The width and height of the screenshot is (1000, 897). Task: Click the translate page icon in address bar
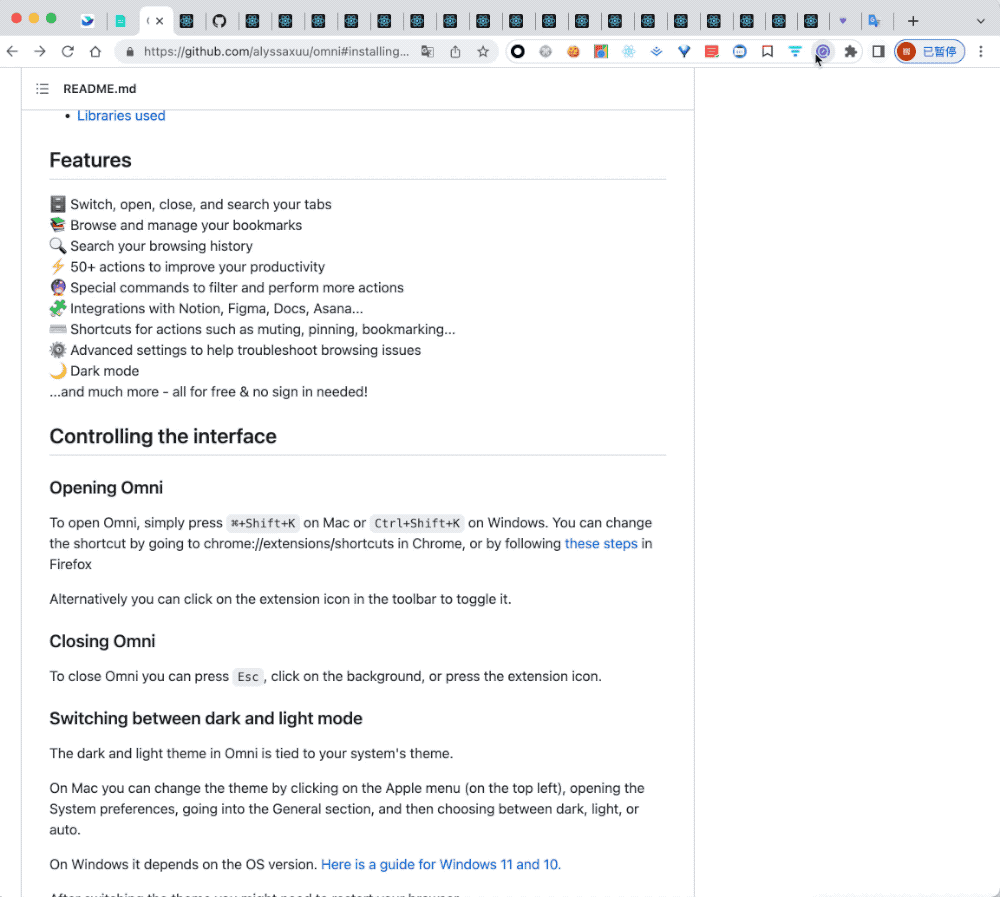[x=427, y=52]
